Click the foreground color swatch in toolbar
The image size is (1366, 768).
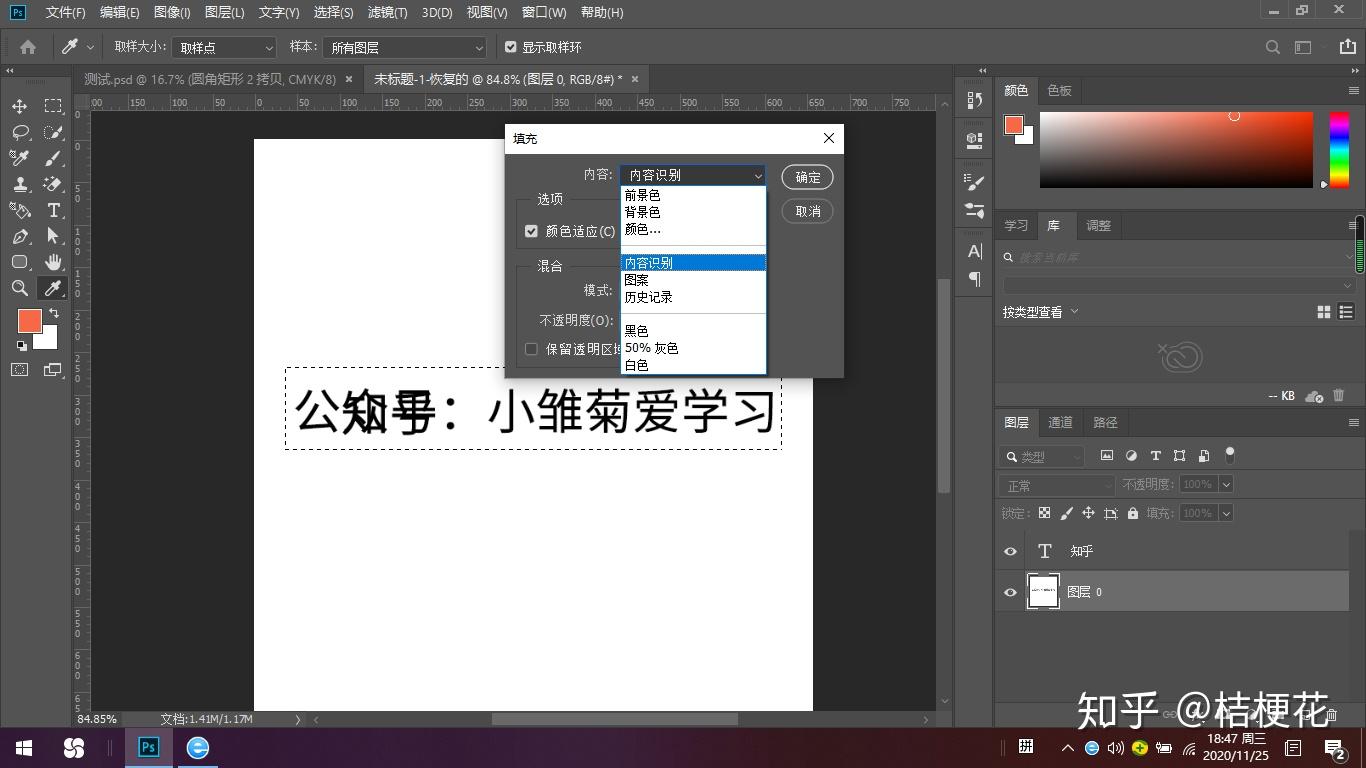pos(29,321)
